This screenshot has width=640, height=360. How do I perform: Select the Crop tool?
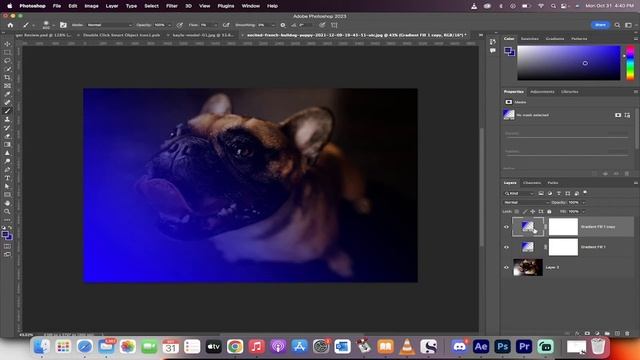pyautogui.click(x=7, y=77)
